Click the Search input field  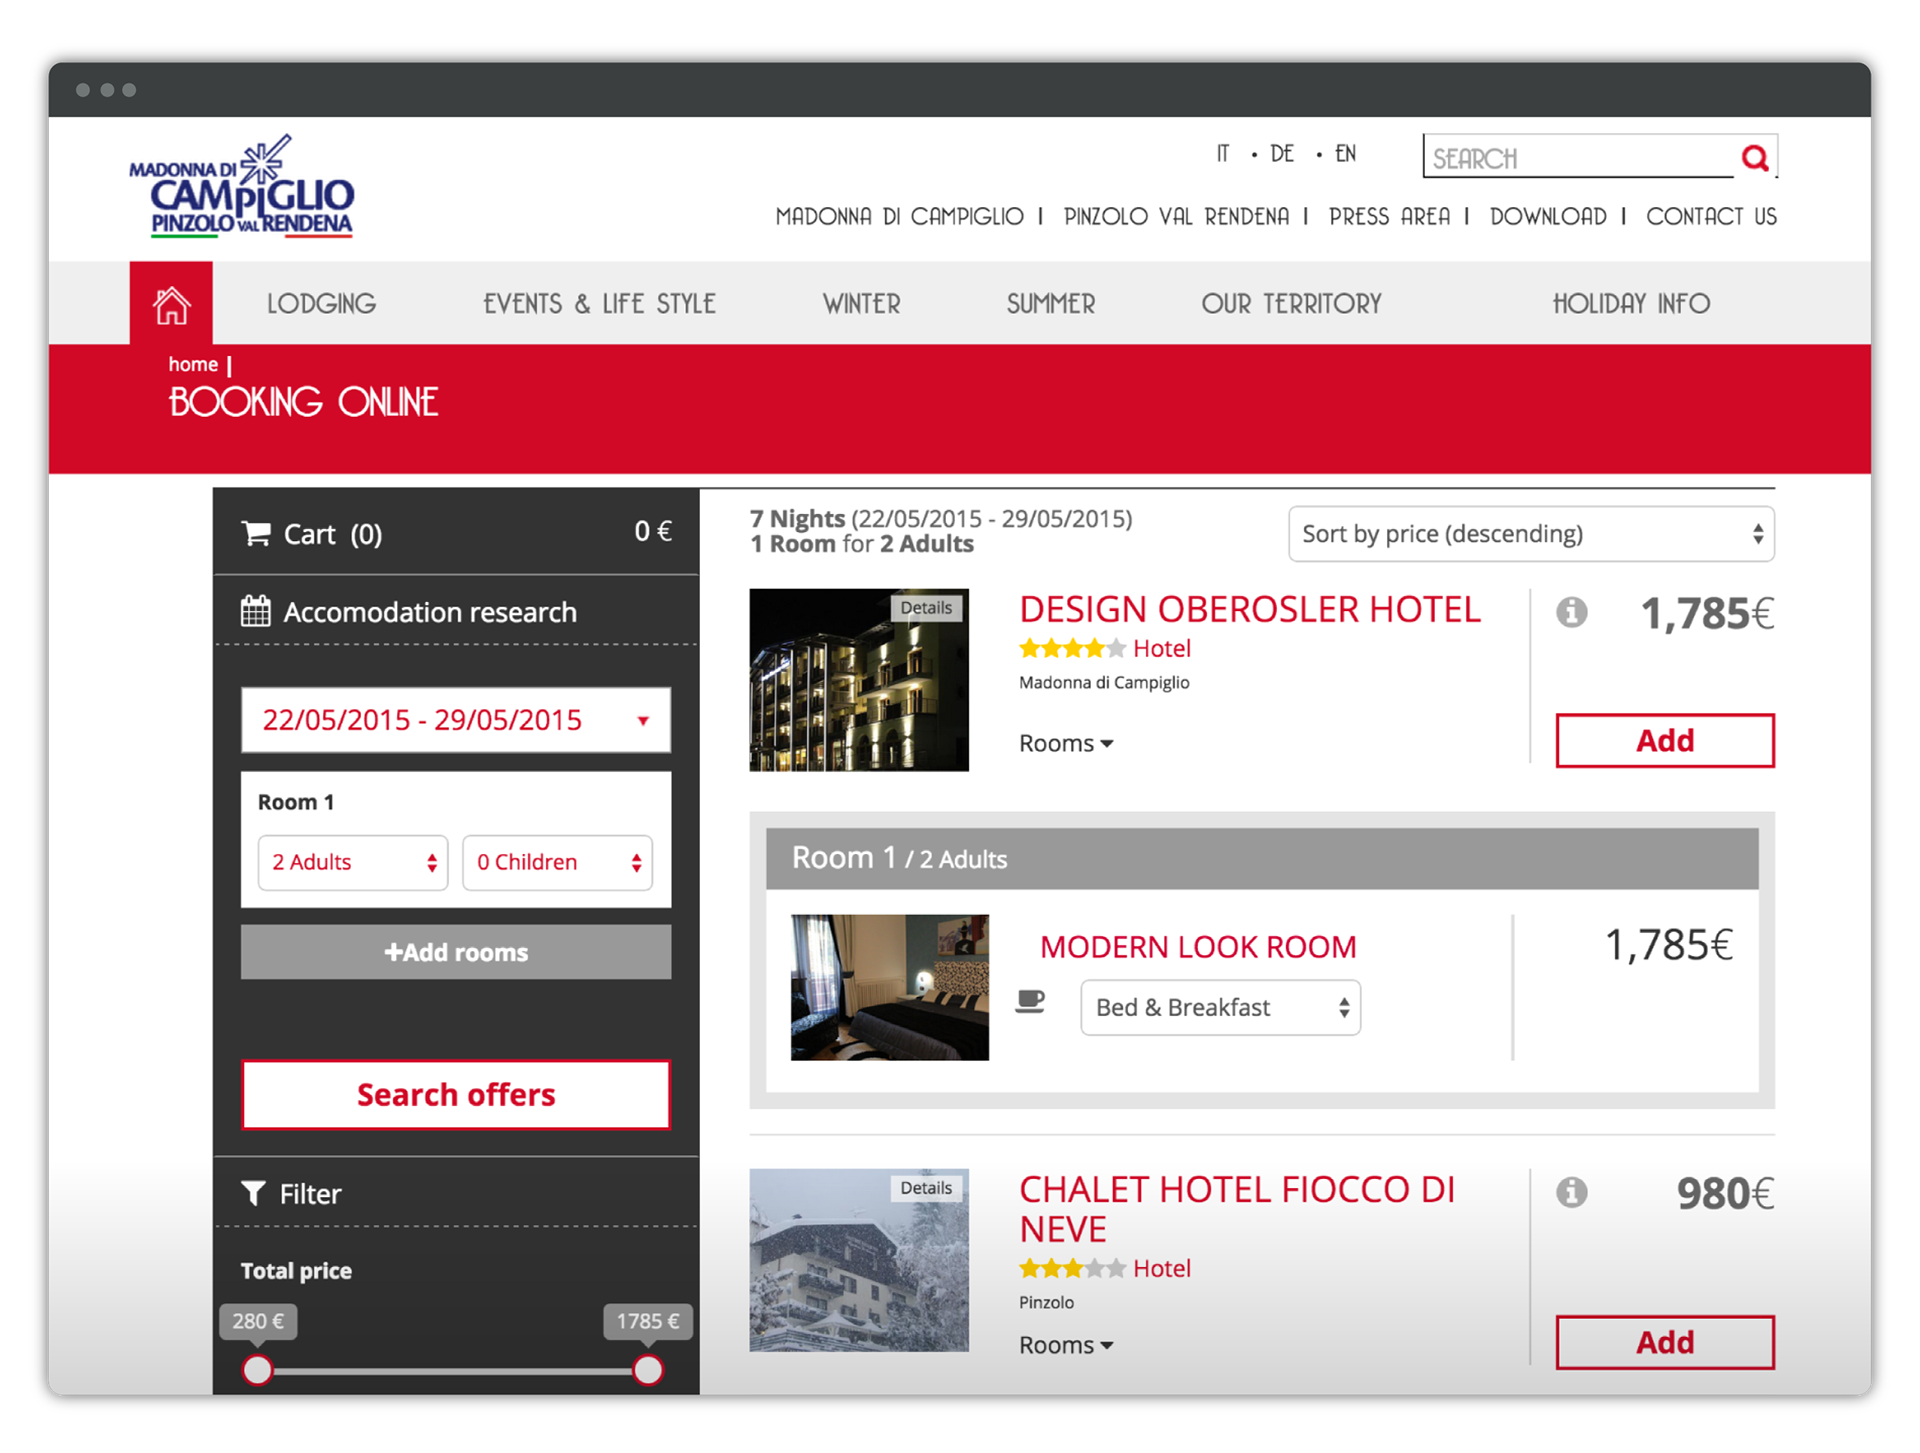pos(1580,157)
